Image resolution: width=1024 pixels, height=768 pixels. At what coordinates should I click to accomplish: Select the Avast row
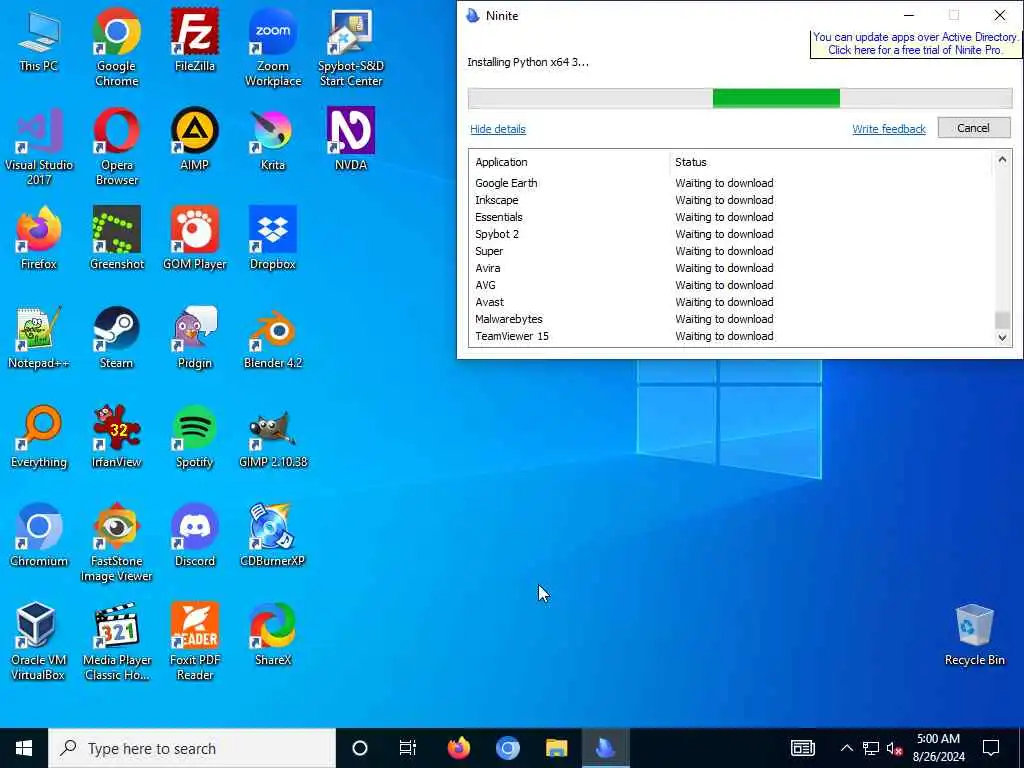click(x=731, y=302)
